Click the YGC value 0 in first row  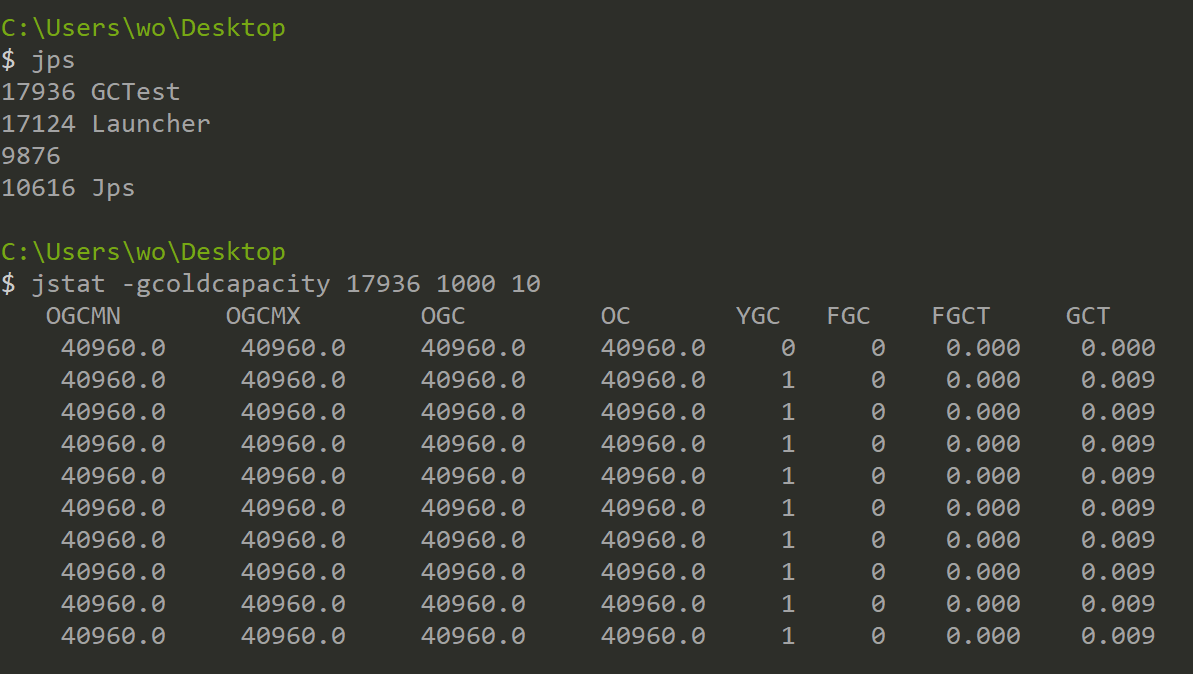point(788,348)
